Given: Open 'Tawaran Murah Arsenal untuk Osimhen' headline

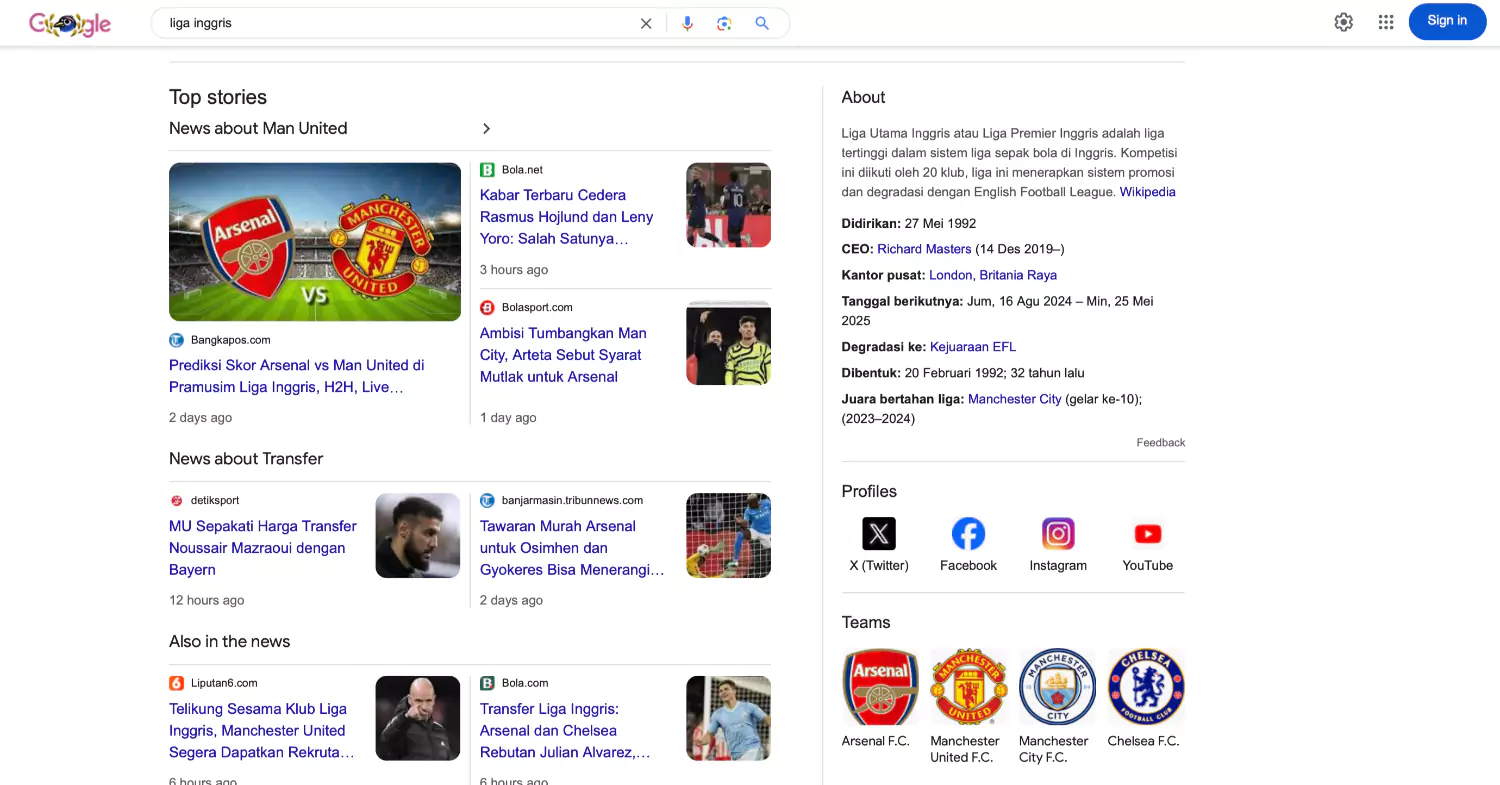Looking at the screenshot, I should (572, 548).
